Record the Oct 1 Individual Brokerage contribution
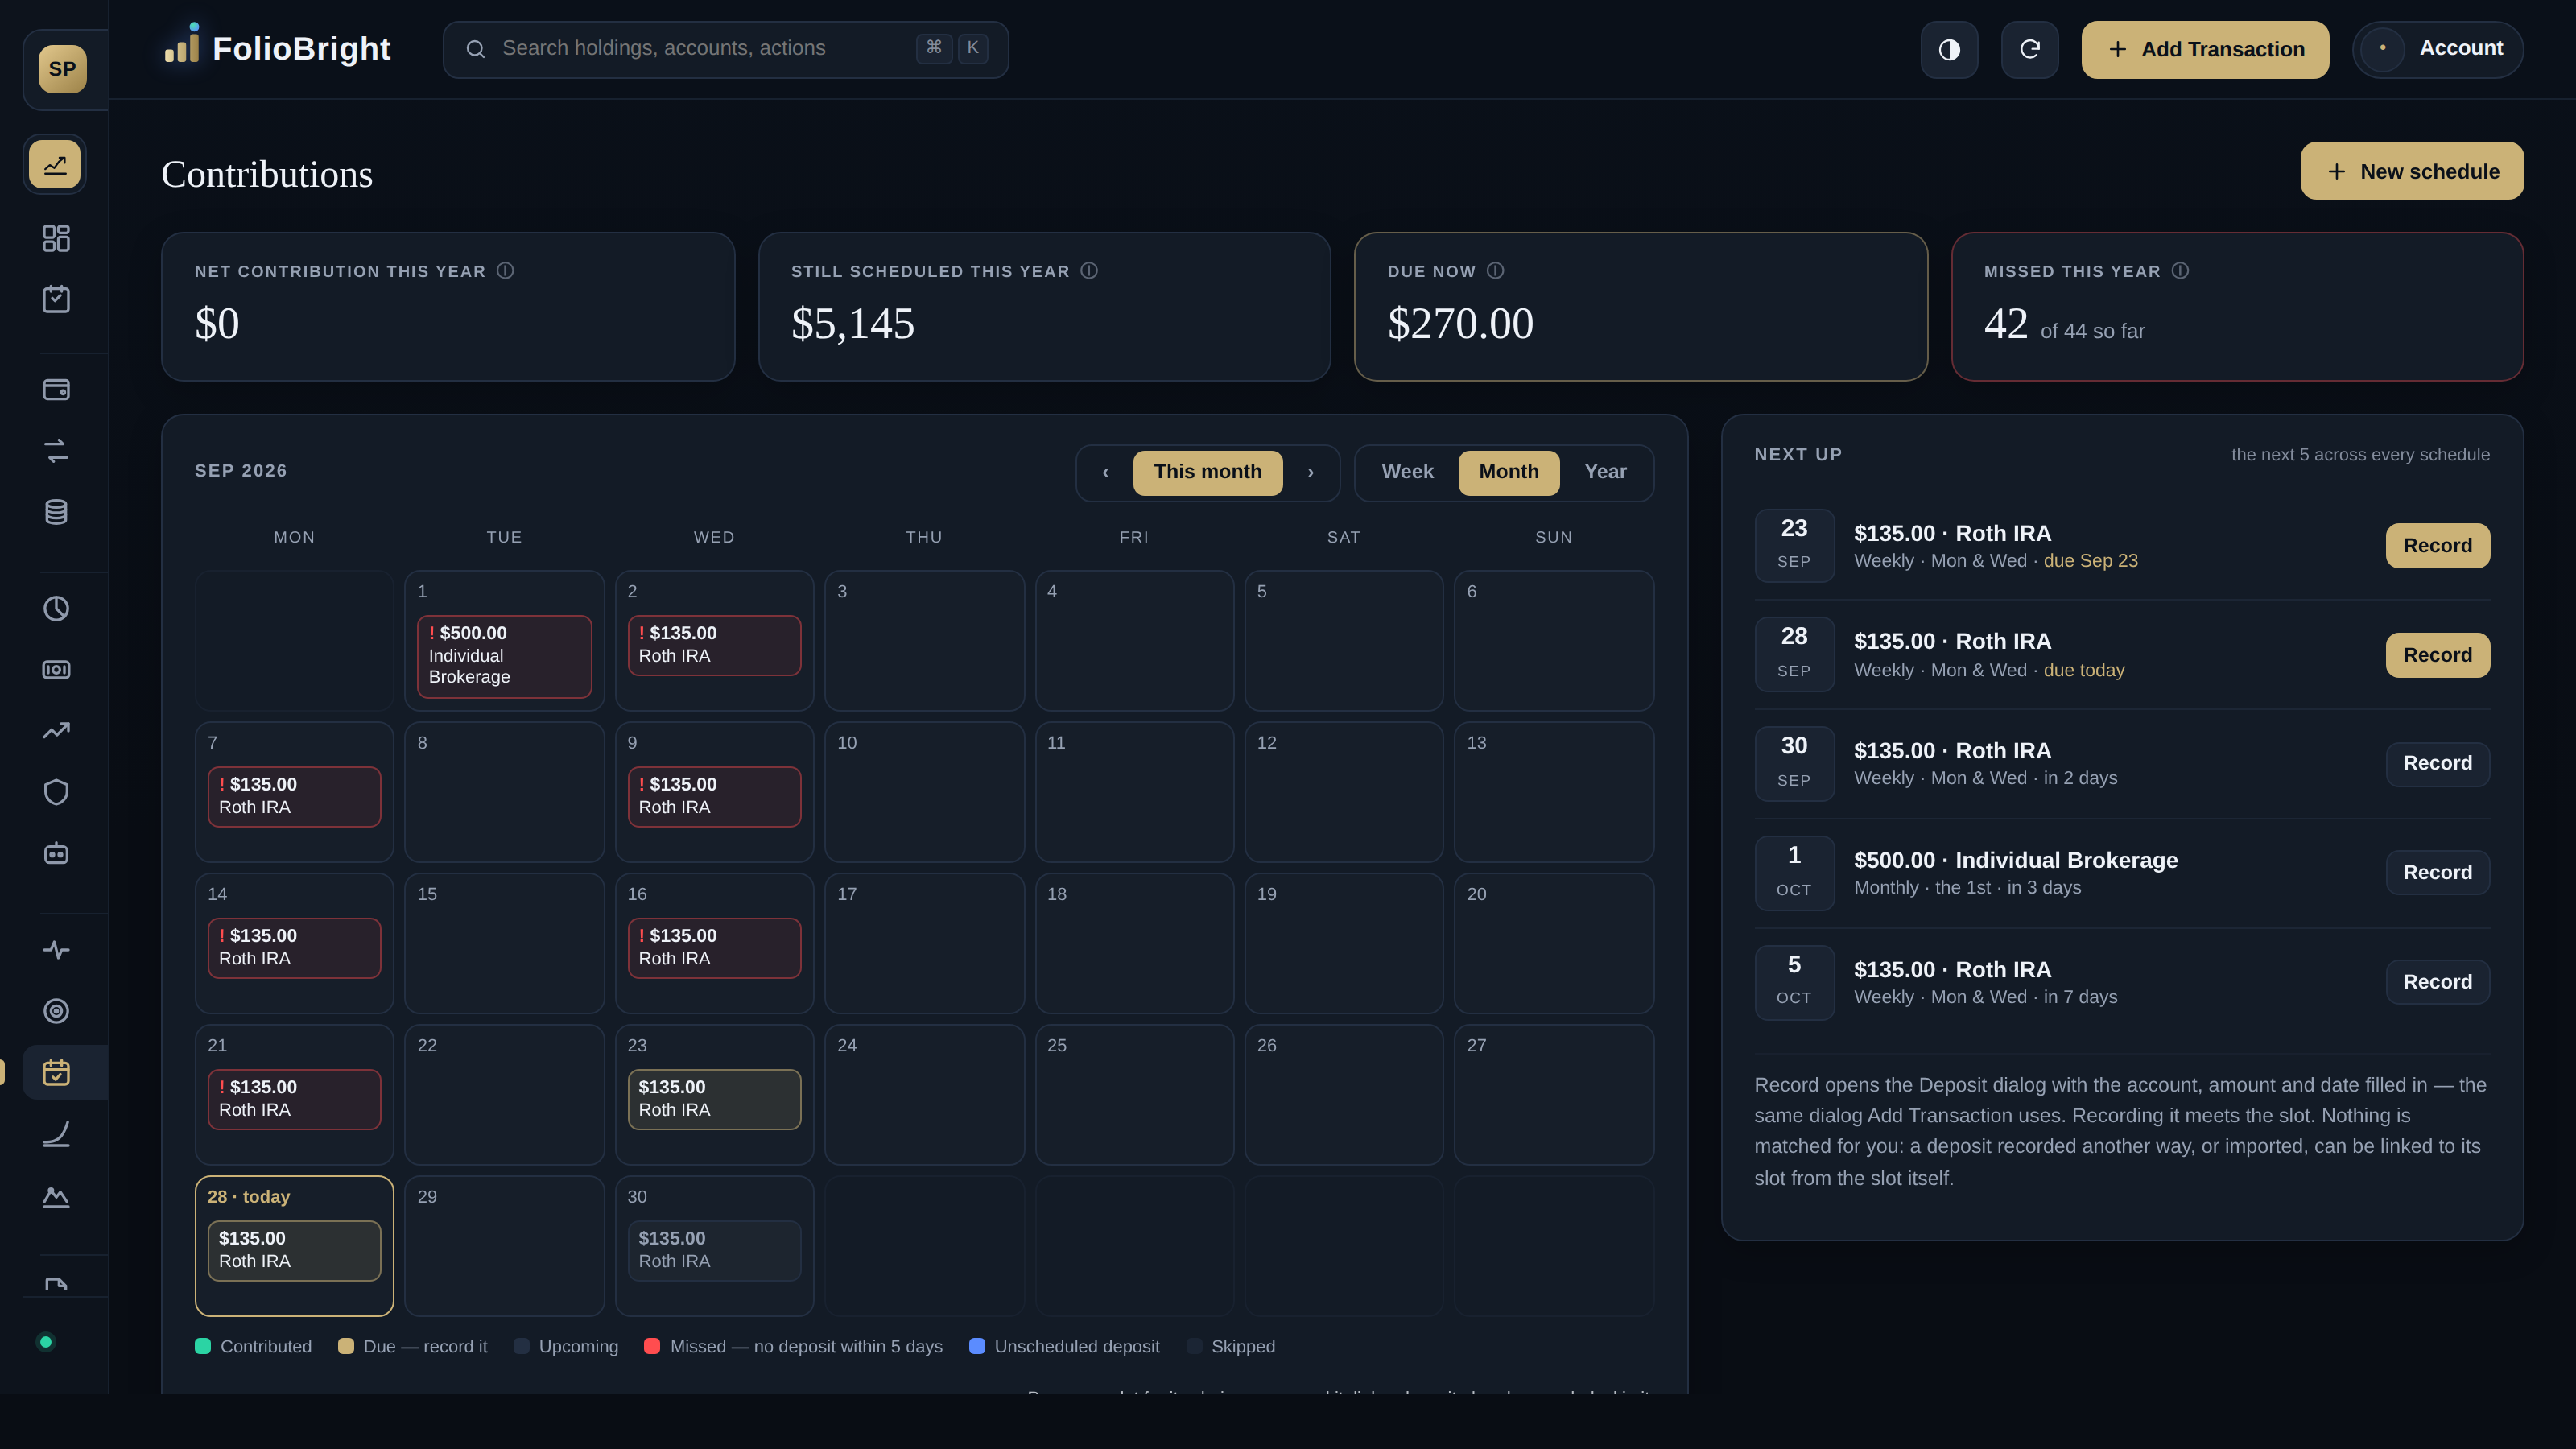The height and width of the screenshot is (1449, 2576). click(x=2437, y=873)
